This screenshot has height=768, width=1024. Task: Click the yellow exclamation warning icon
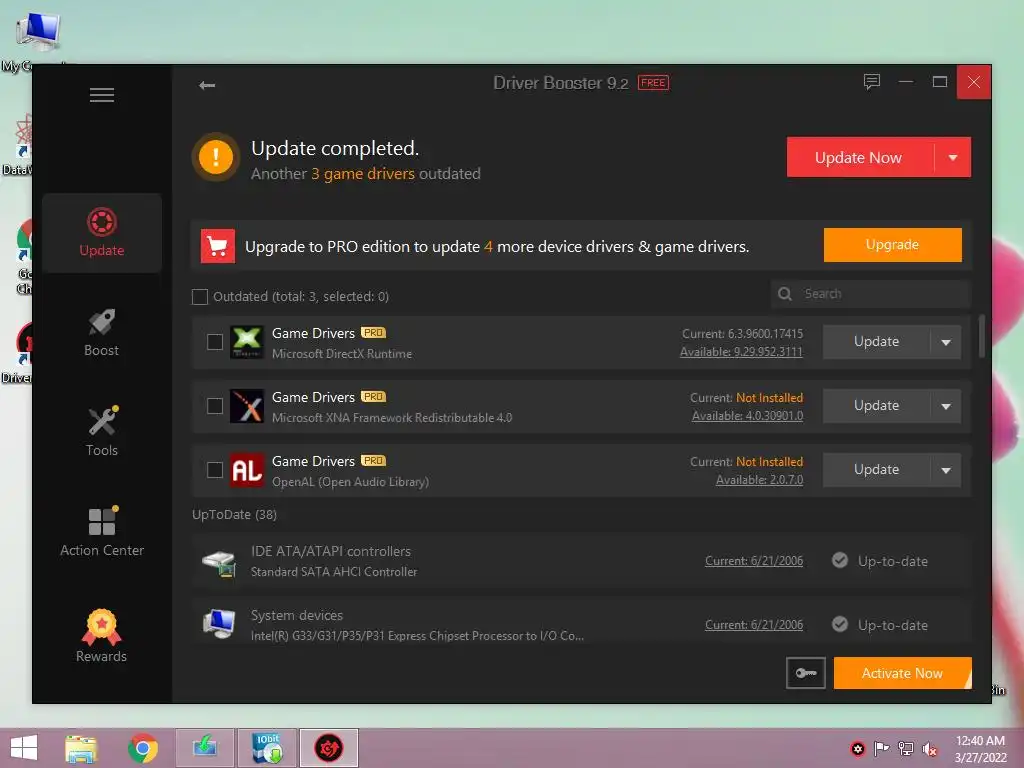pyautogui.click(x=216, y=157)
